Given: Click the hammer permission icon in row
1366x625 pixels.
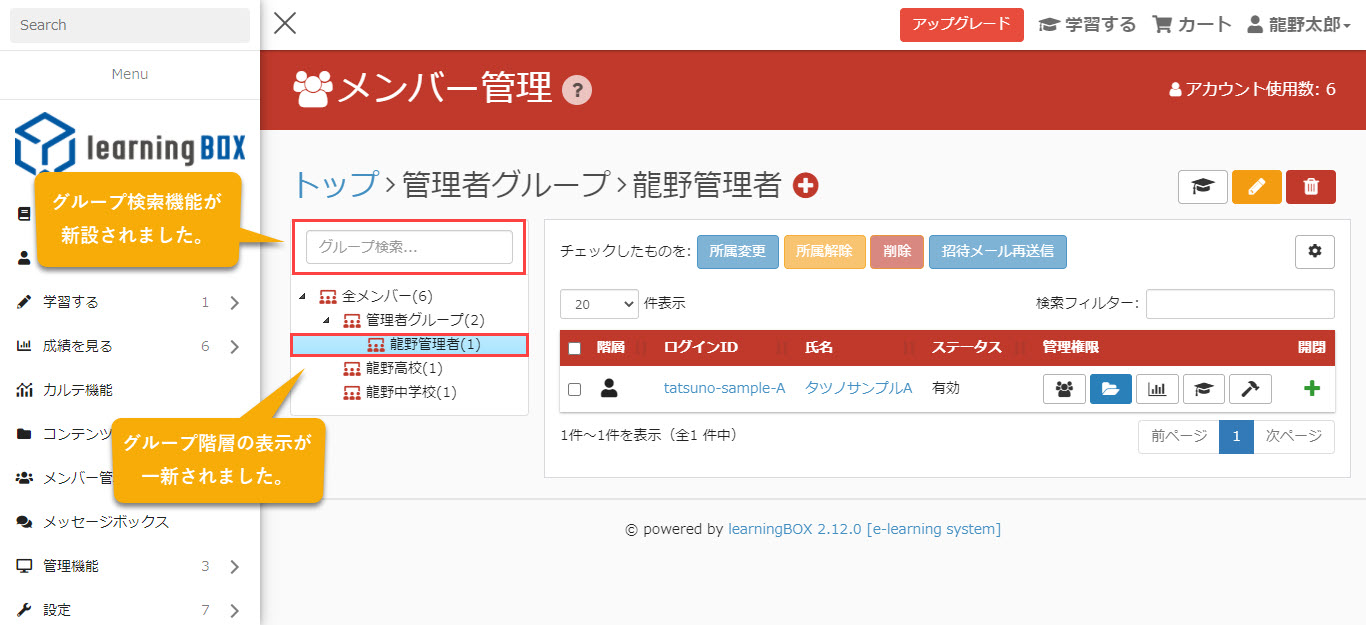Looking at the screenshot, I should (1250, 389).
